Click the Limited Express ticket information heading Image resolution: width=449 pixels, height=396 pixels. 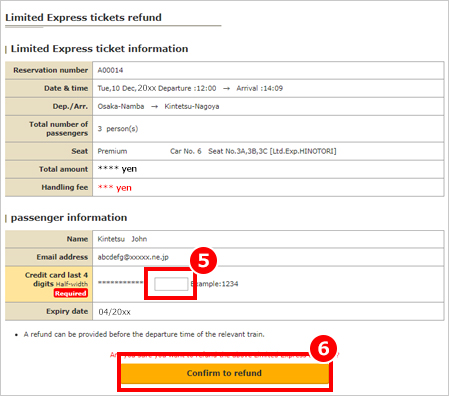pyautogui.click(x=99, y=49)
